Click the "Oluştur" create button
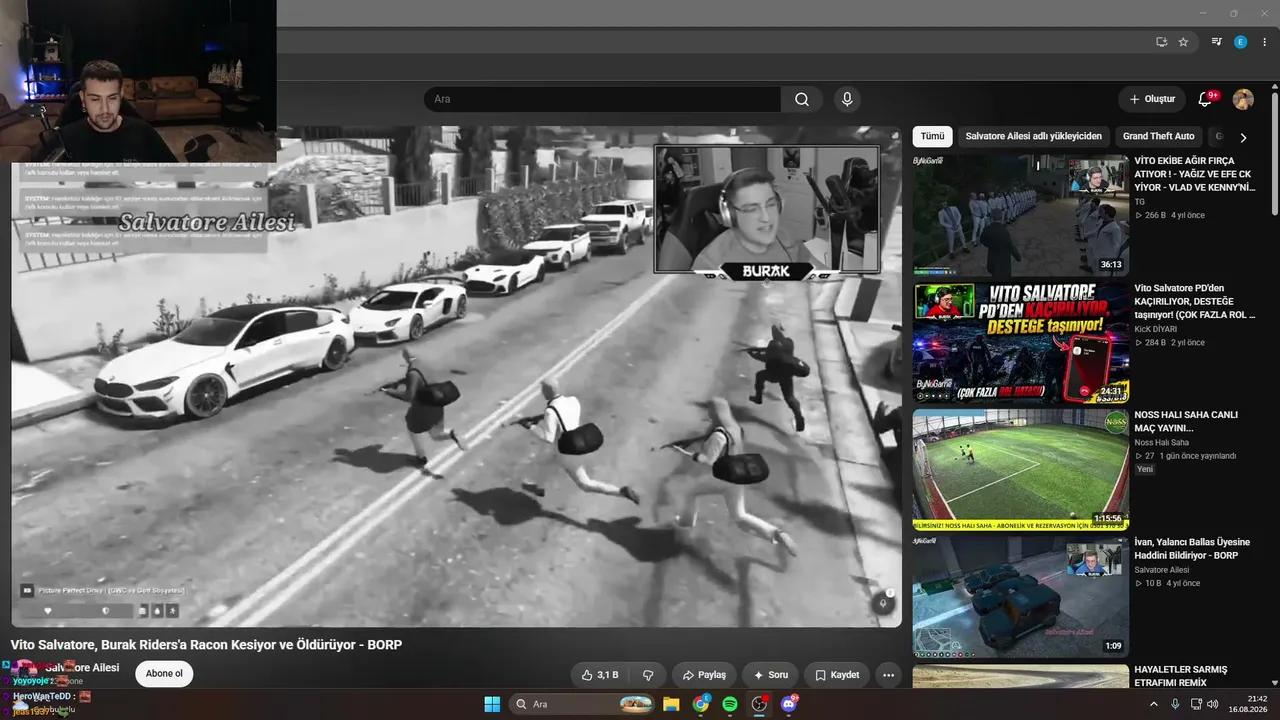 [1152, 99]
